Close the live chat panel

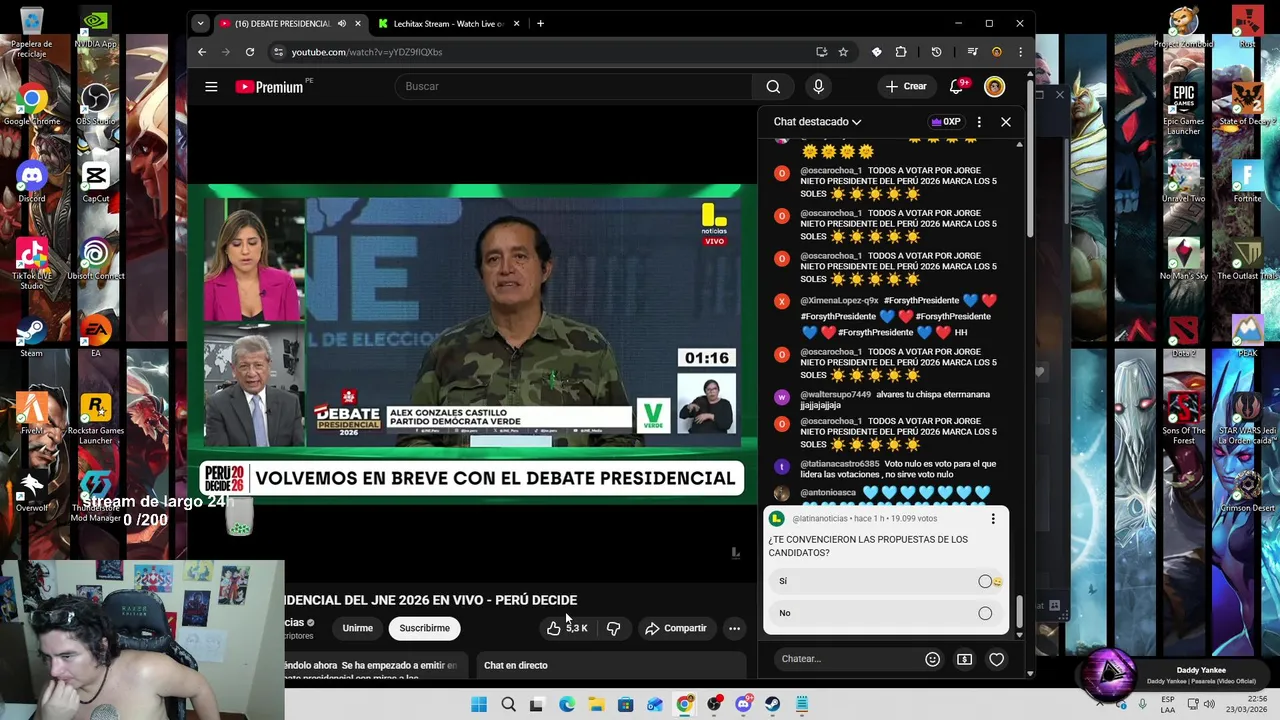point(1006,122)
